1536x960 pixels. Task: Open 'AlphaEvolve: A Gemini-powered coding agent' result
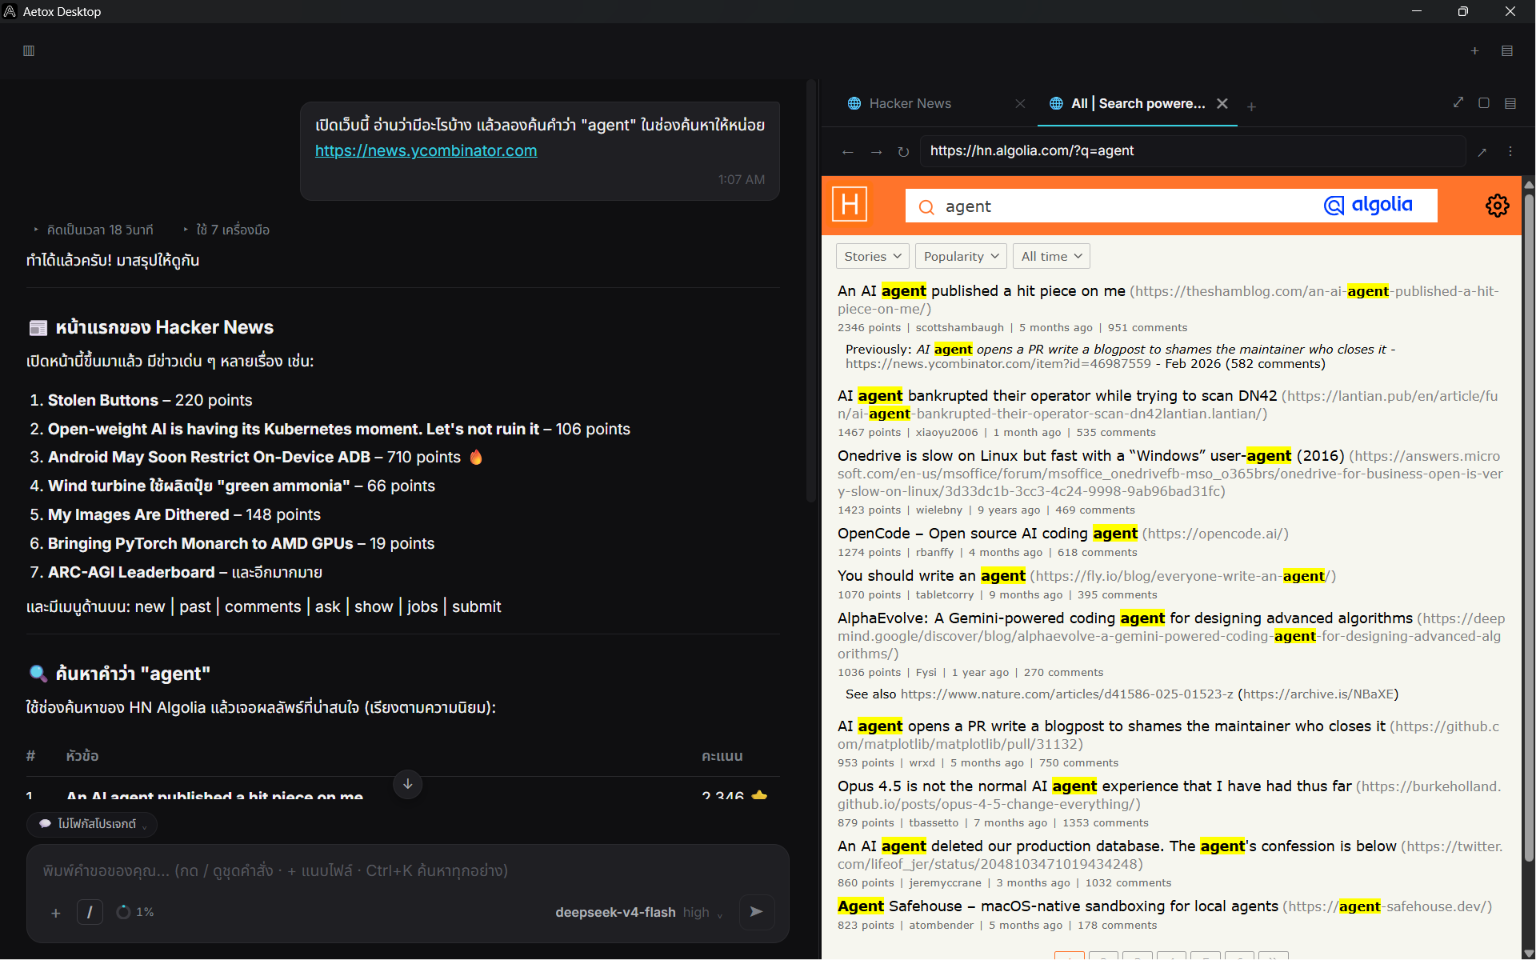(1125, 618)
